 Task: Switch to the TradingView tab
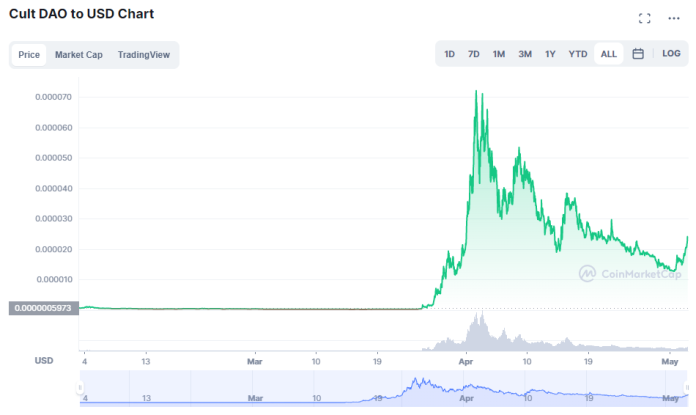coord(143,55)
